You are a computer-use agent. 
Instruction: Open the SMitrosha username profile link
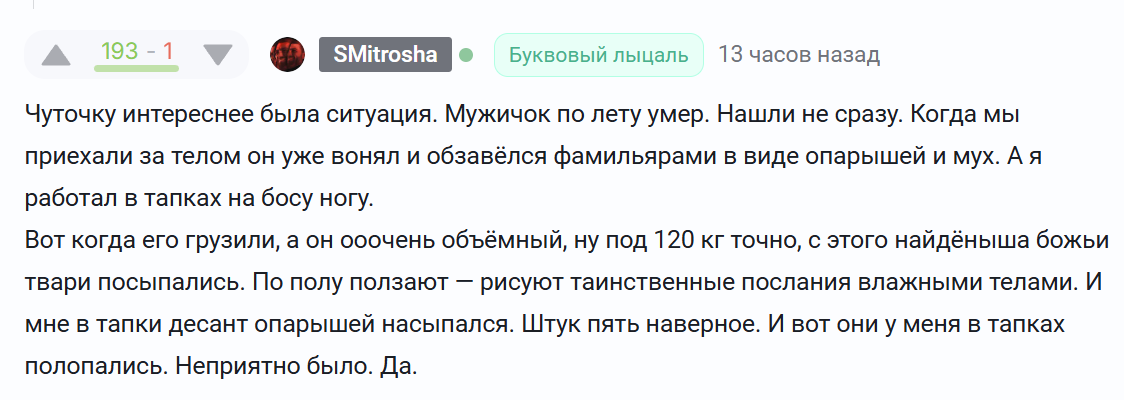[x=385, y=55]
